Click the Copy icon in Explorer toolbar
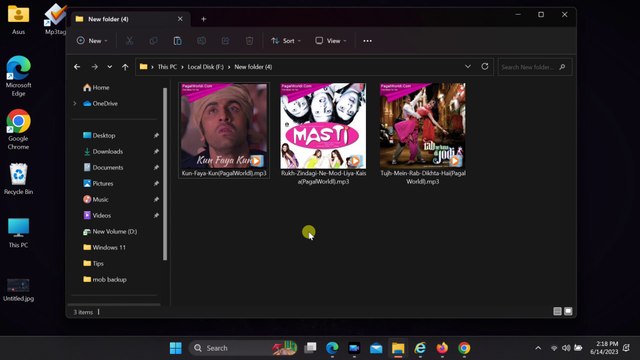The width and height of the screenshot is (640, 360). click(153, 41)
